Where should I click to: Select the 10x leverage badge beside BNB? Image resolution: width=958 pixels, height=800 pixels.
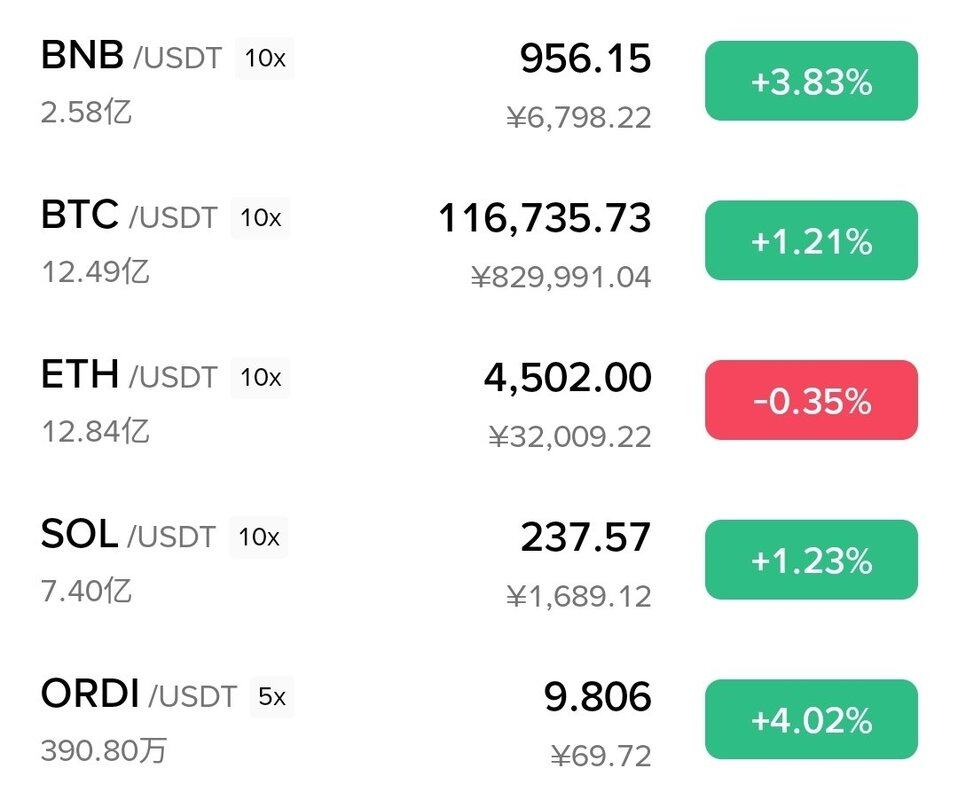click(x=265, y=59)
